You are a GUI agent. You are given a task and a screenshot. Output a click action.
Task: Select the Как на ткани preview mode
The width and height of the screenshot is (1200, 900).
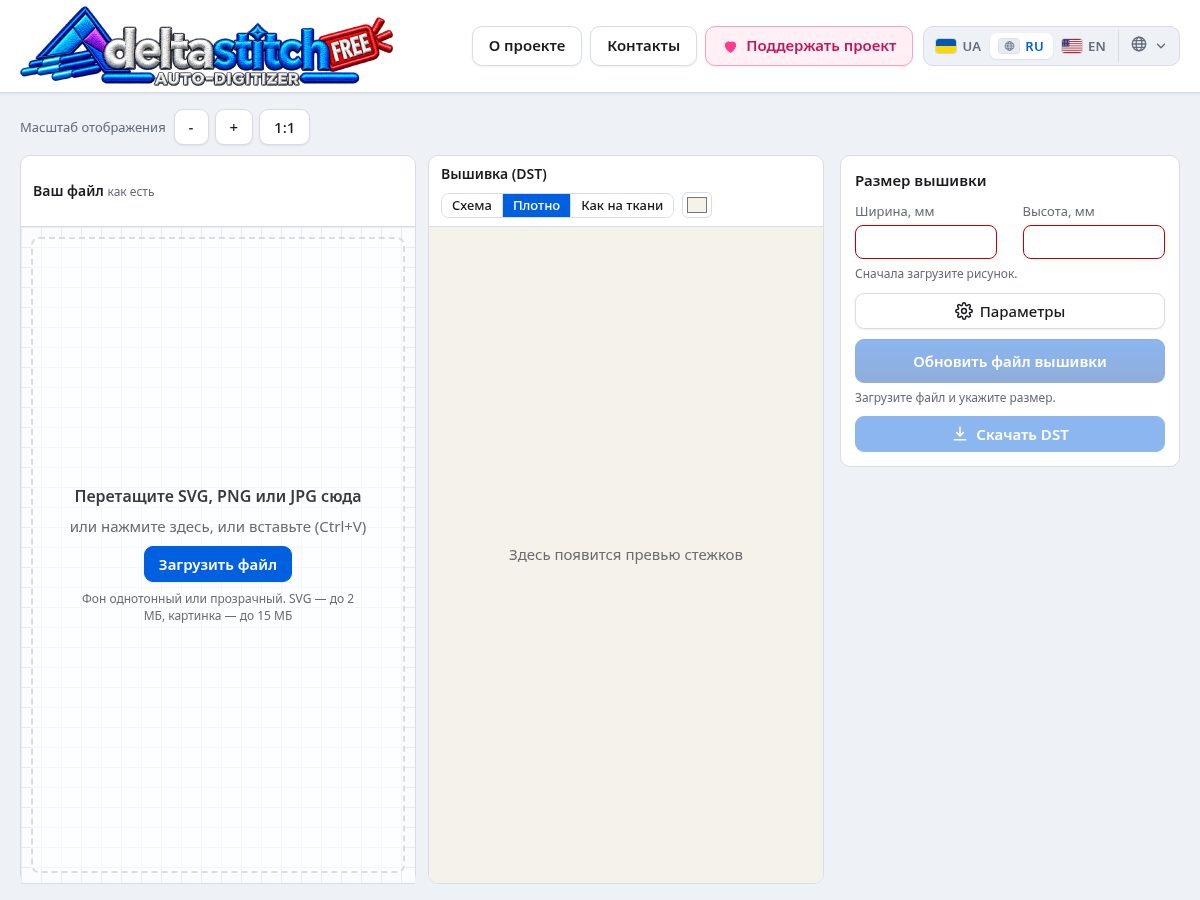[622, 206]
